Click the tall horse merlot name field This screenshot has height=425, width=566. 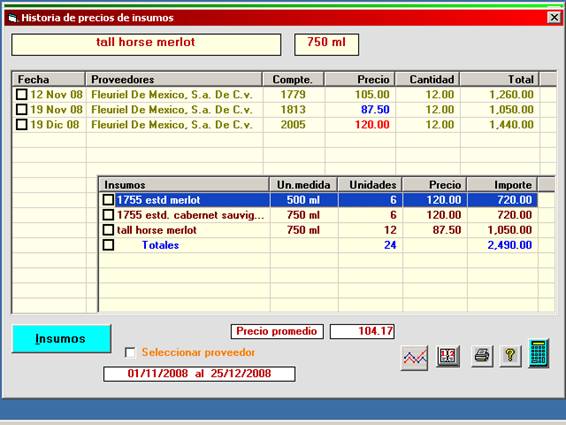[x=146, y=44]
